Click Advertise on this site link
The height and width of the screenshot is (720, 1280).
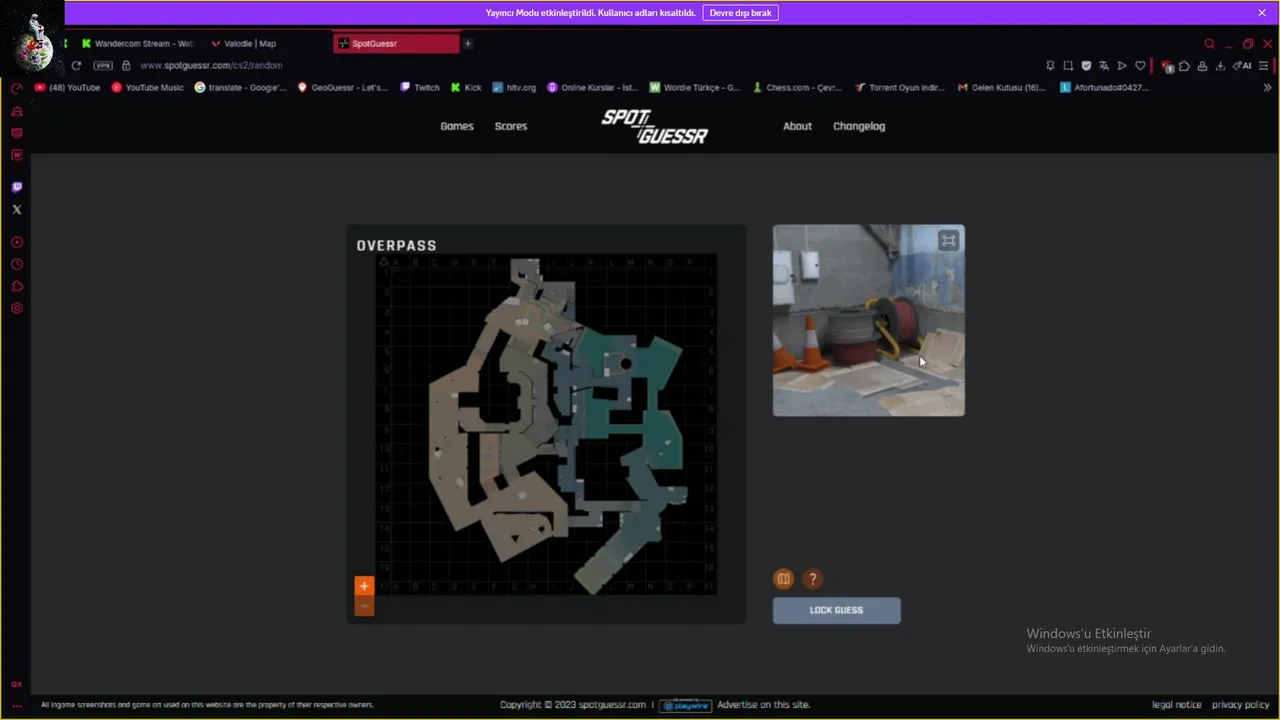coord(764,705)
